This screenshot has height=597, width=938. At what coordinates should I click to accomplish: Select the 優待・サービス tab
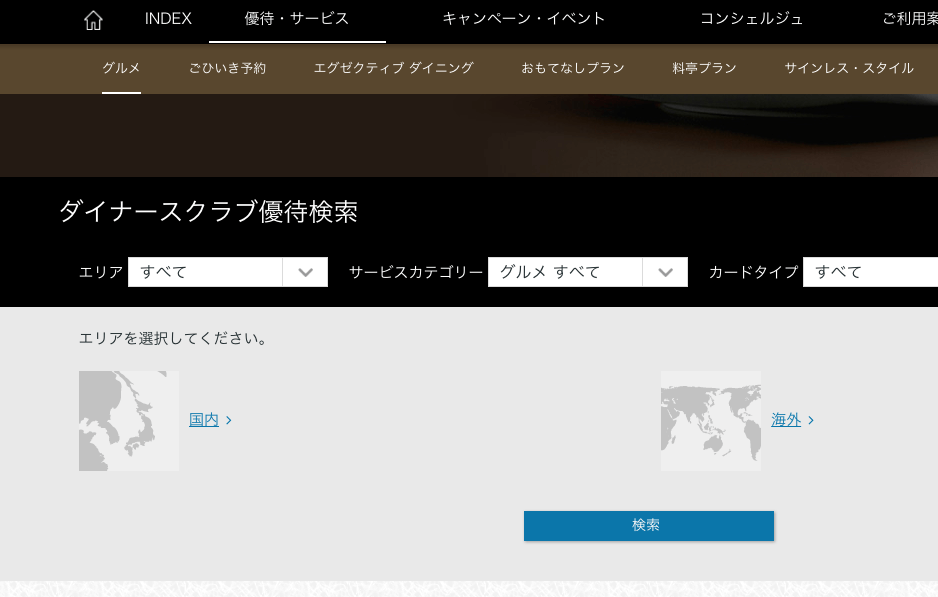pos(297,19)
